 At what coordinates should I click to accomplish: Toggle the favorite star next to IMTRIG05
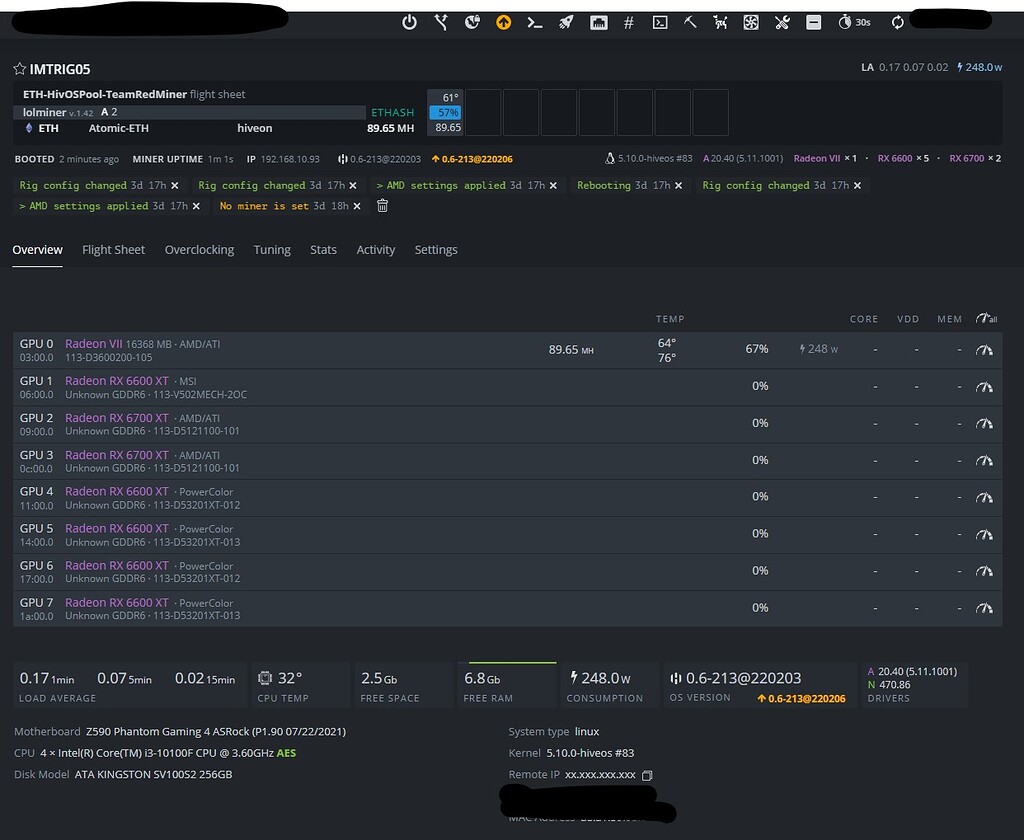(19, 70)
